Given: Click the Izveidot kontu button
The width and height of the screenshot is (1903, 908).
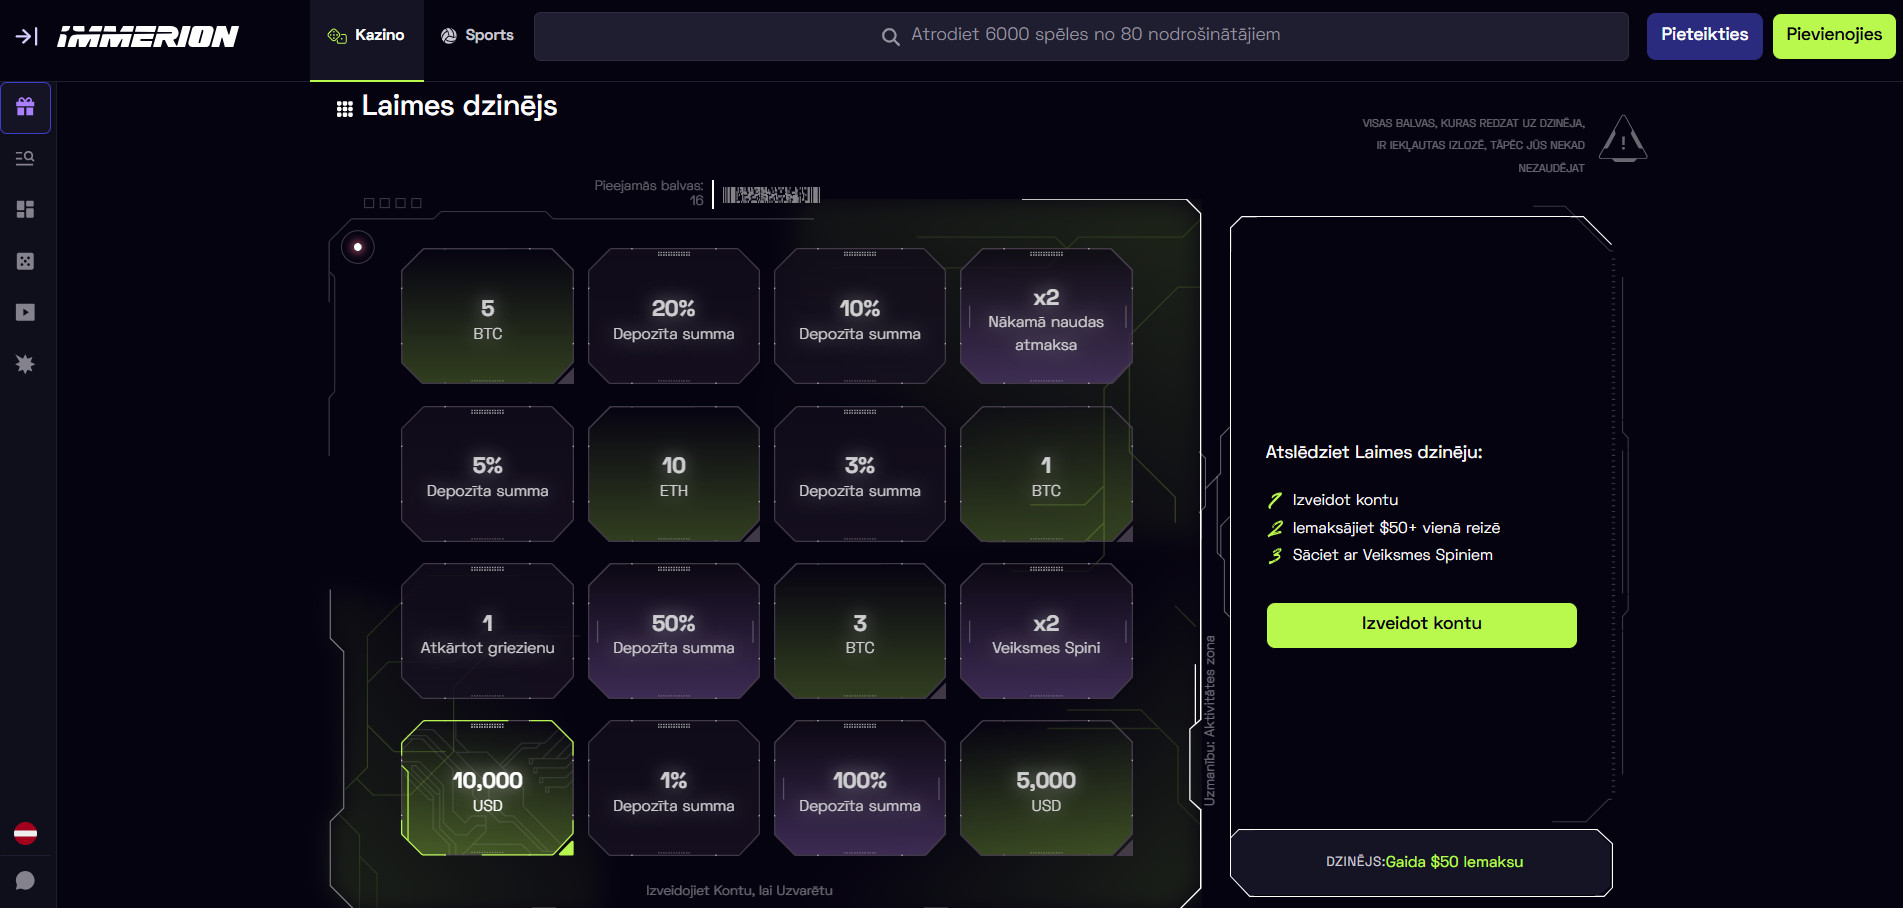Looking at the screenshot, I should click(x=1421, y=624).
